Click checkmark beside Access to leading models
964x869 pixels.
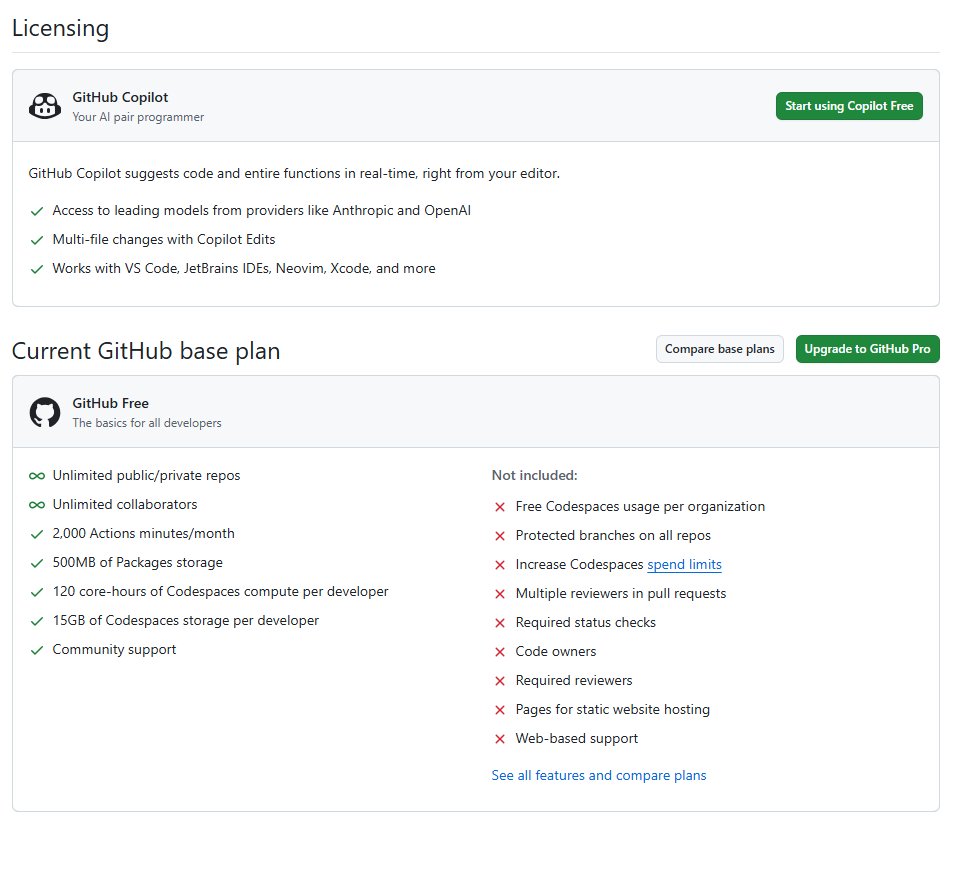37,211
